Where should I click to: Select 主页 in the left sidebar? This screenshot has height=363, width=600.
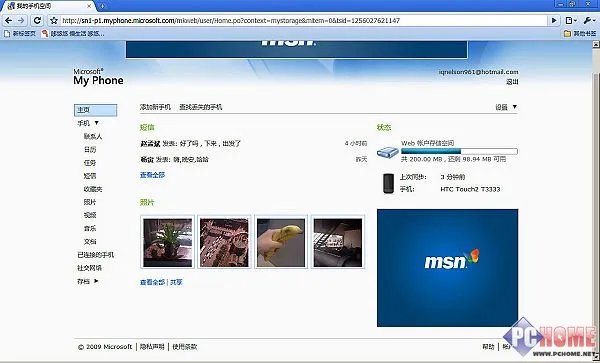(x=95, y=110)
